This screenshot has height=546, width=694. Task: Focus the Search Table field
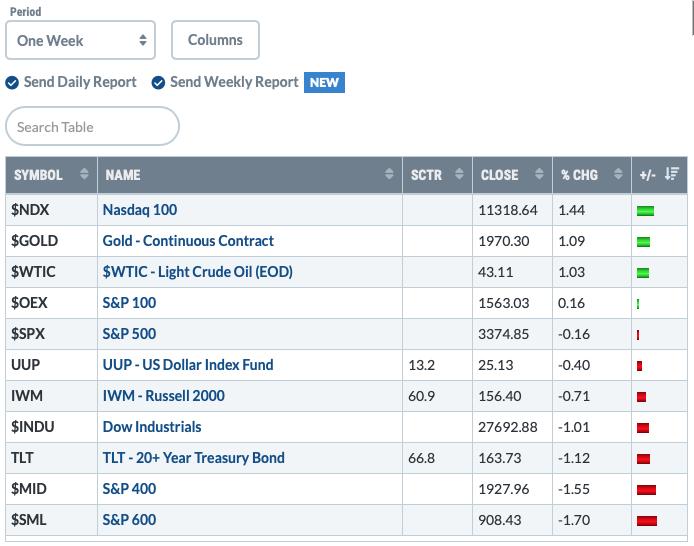tap(92, 127)
